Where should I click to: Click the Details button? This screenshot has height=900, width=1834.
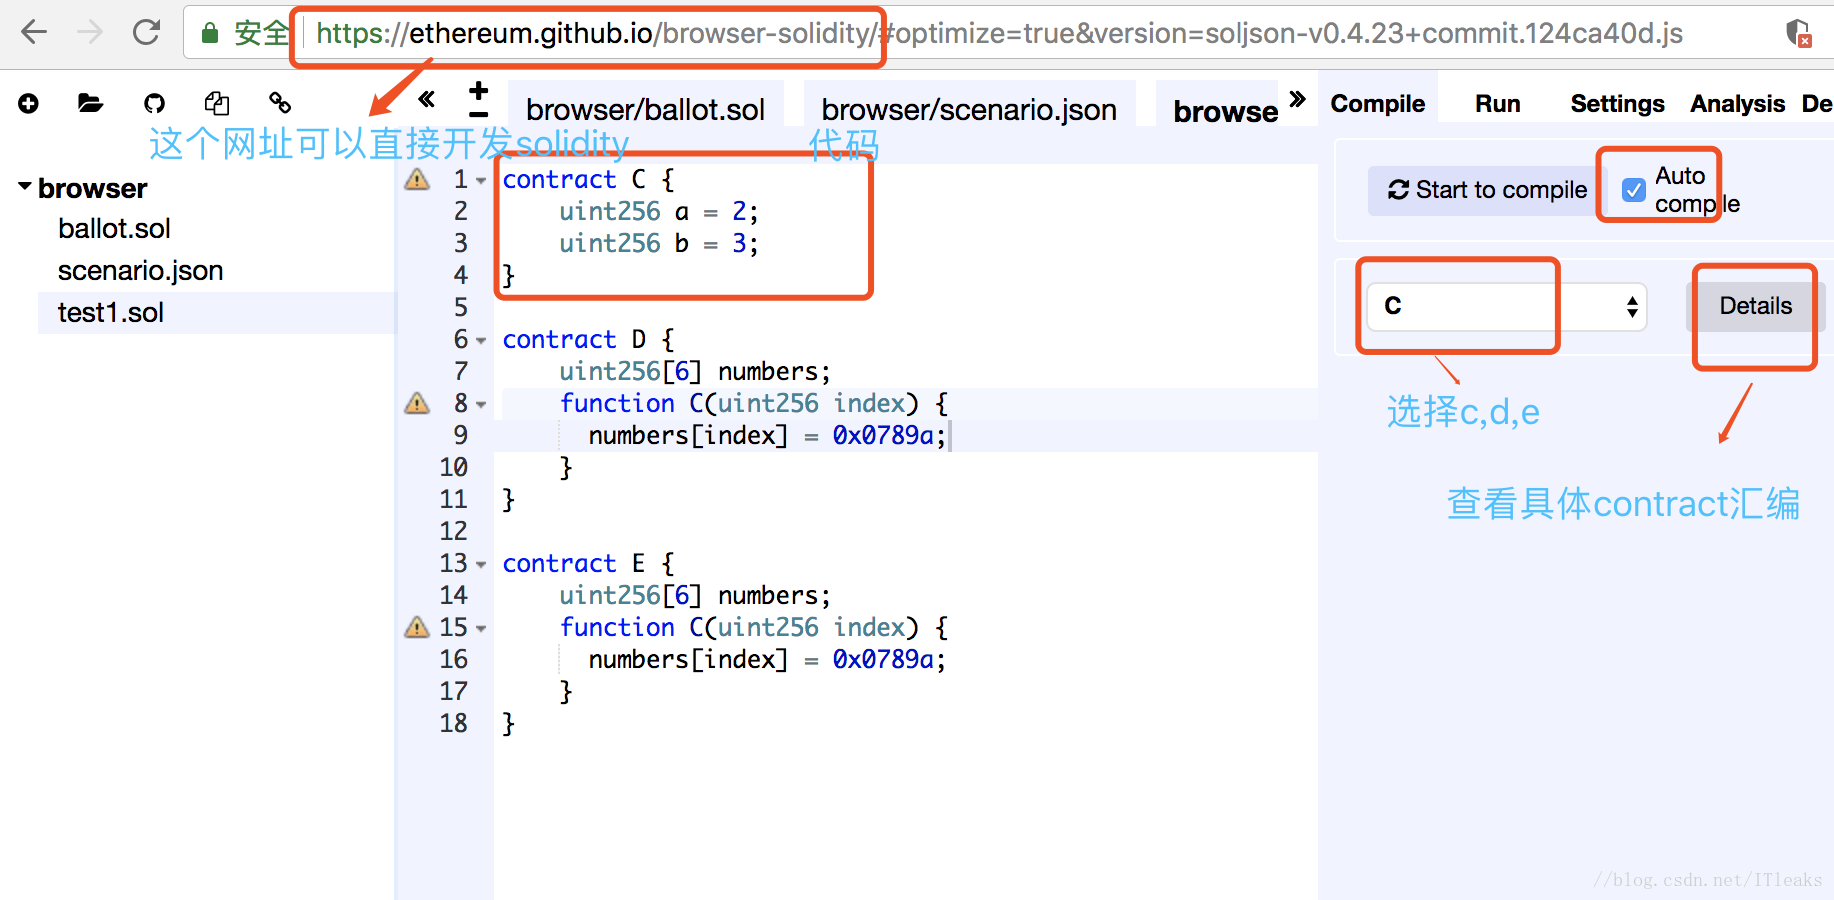pos(1755,306)
